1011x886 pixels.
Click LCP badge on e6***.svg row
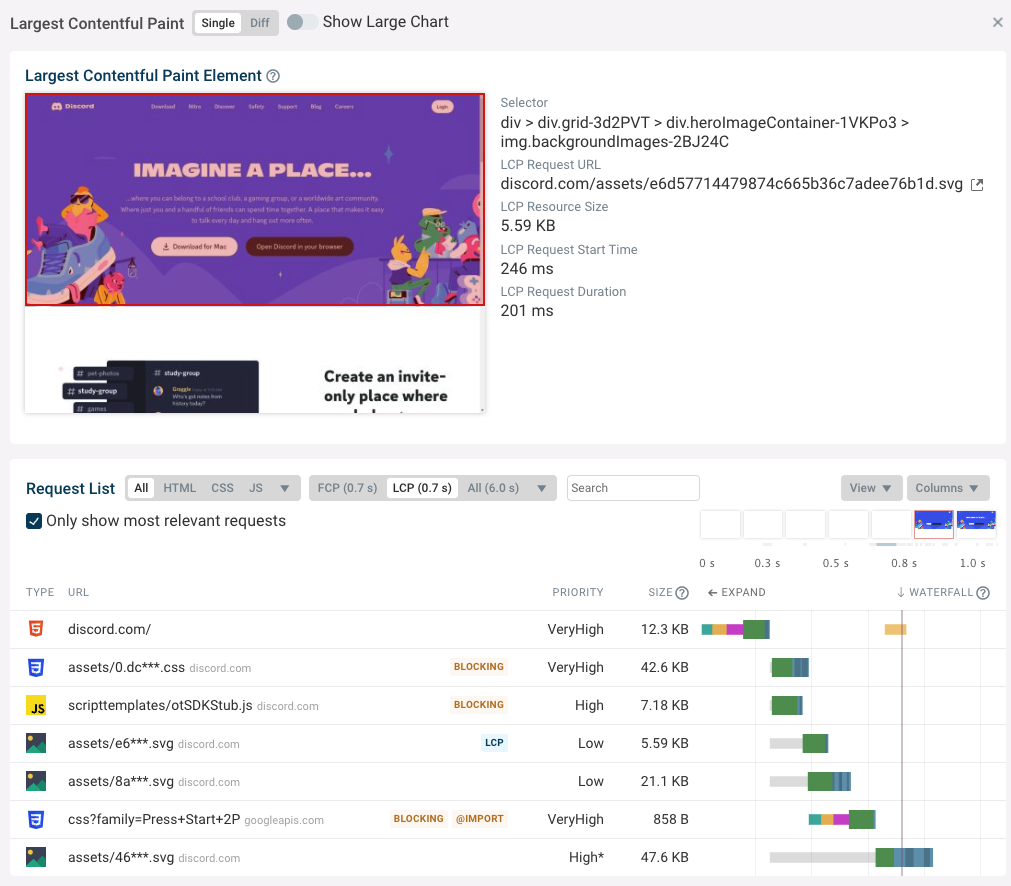494,743
